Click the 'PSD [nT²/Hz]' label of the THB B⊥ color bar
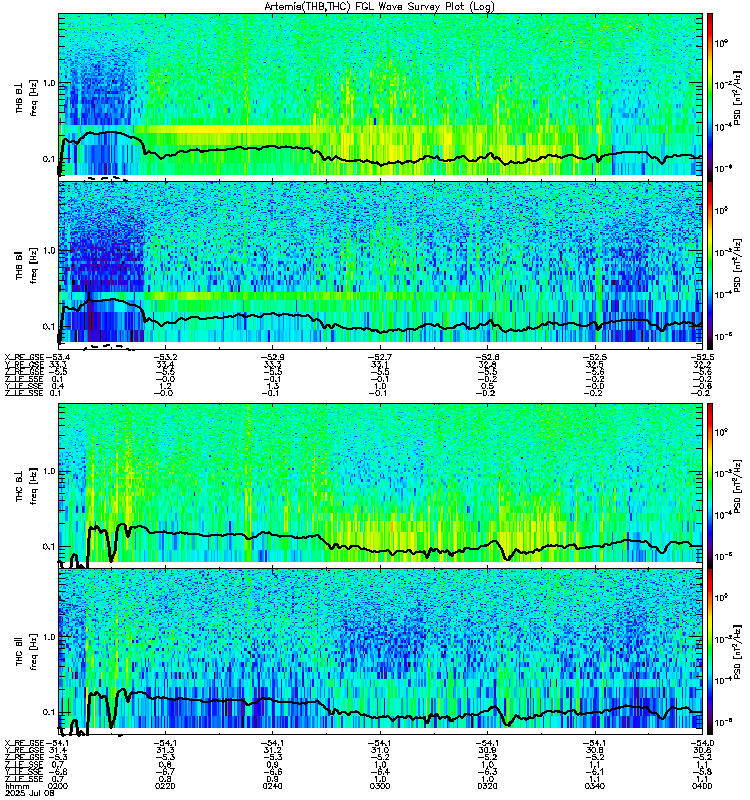The image size is (750, 800). (x=737, y=98)
